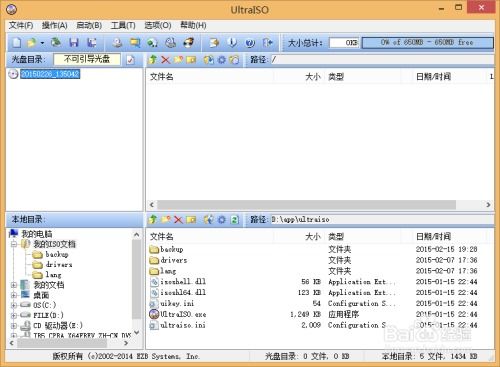
Task: Collapse the 我的ISO文档 tree node
Action: (14, 244)
